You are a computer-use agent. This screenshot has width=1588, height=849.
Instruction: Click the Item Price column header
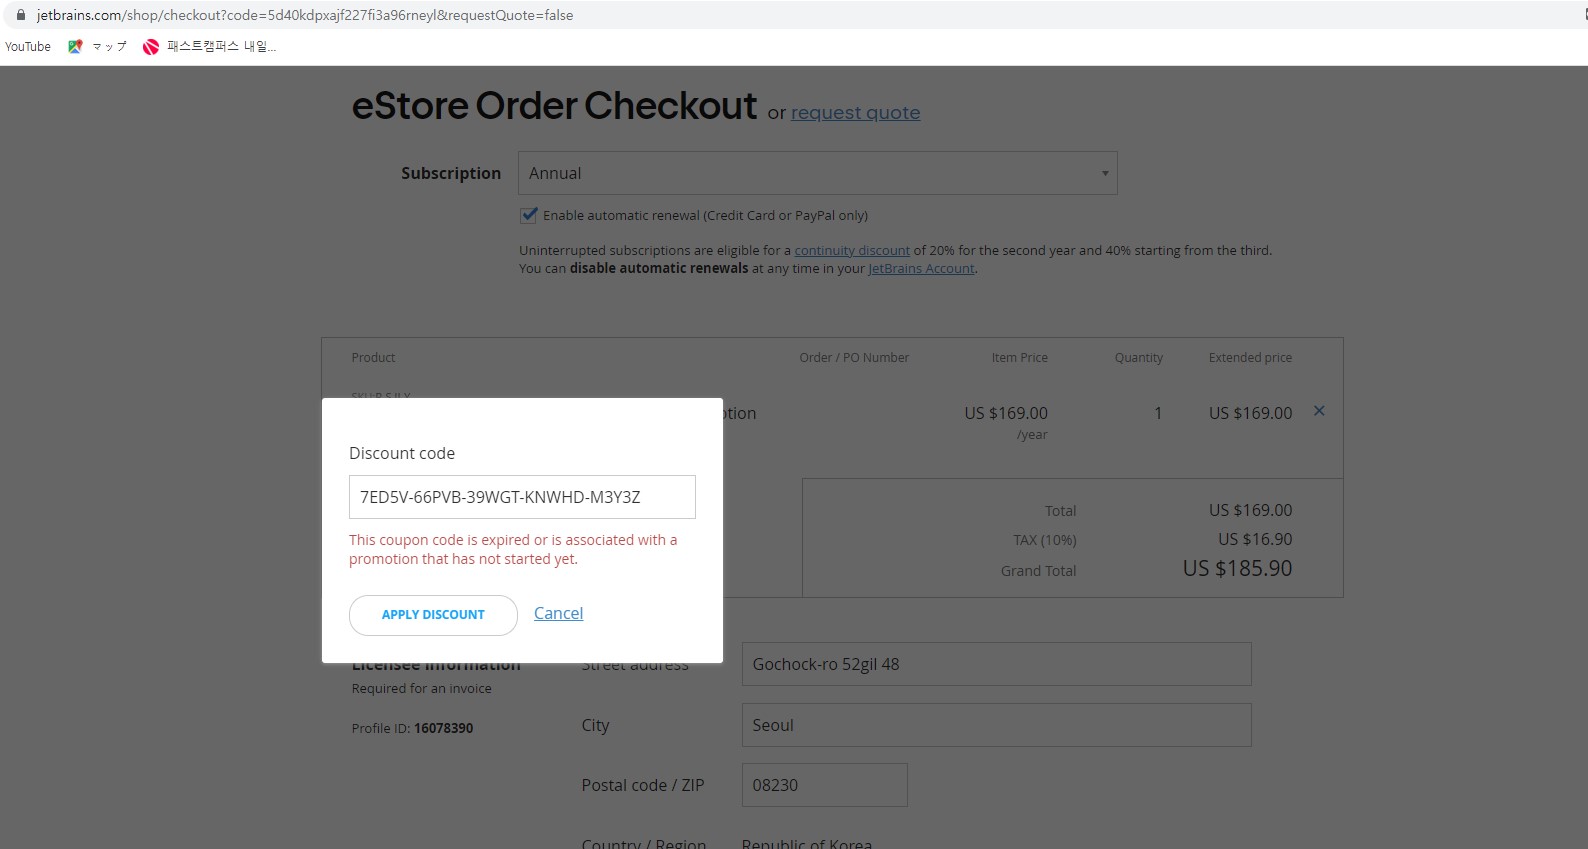pyautogui.click(x=1019, y=357)
